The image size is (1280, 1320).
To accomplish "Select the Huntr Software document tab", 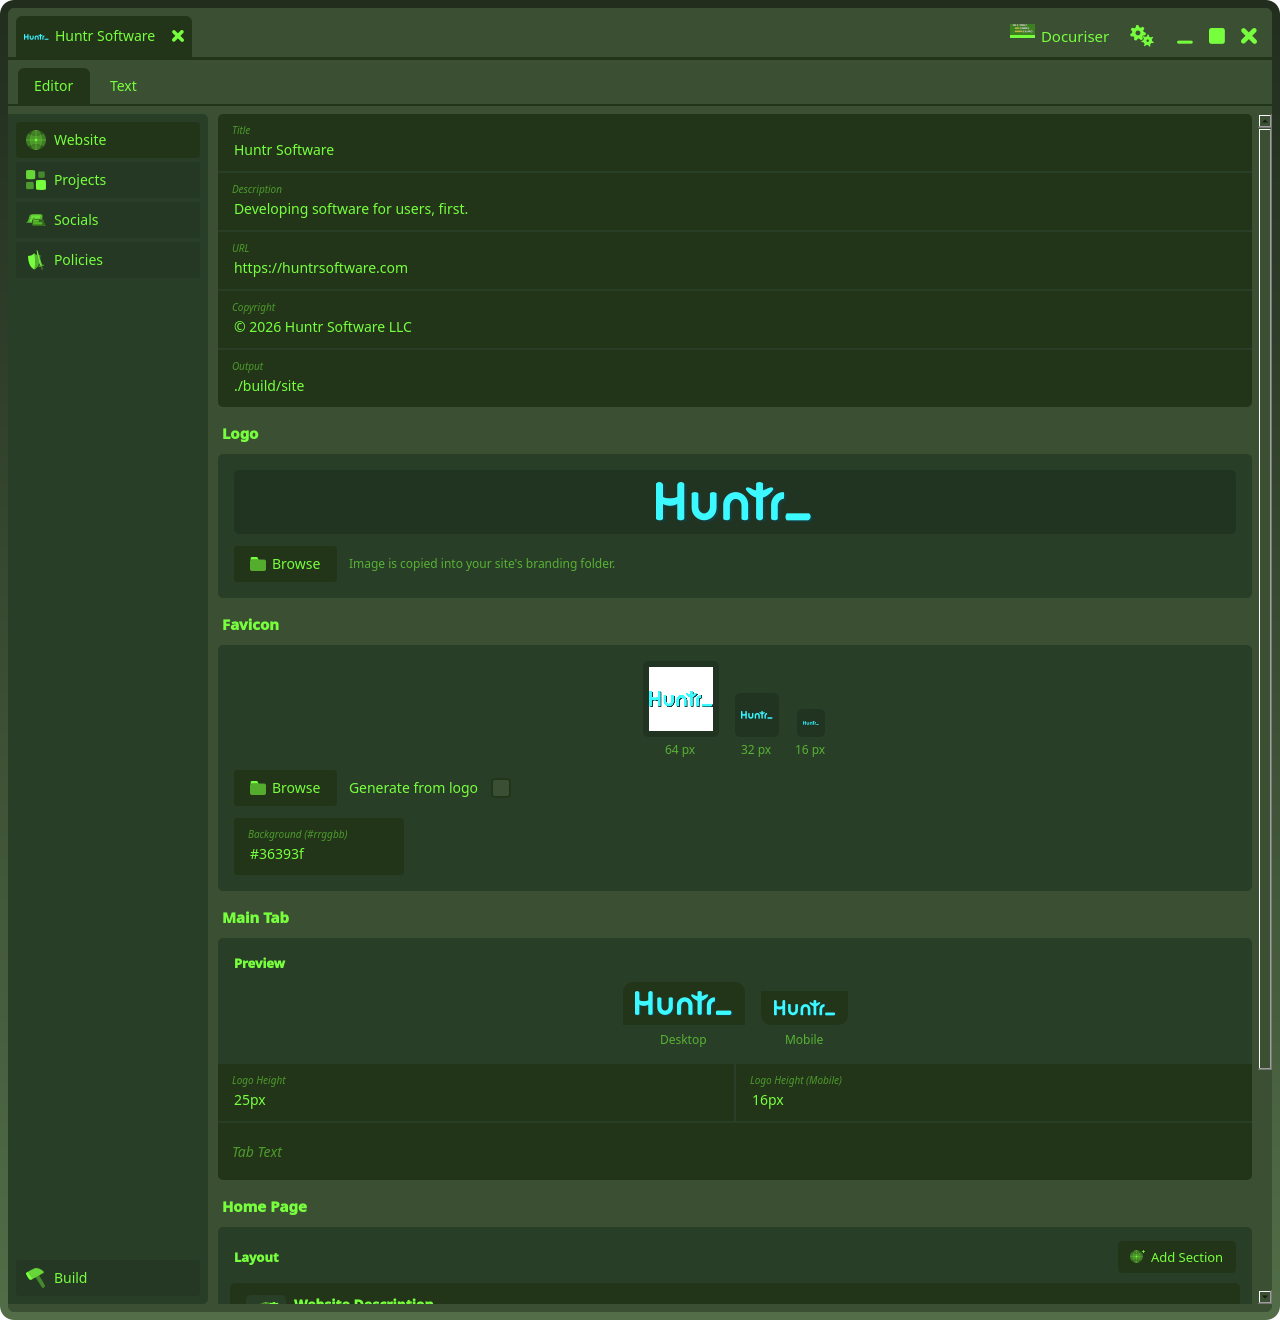I will [104, 36].
